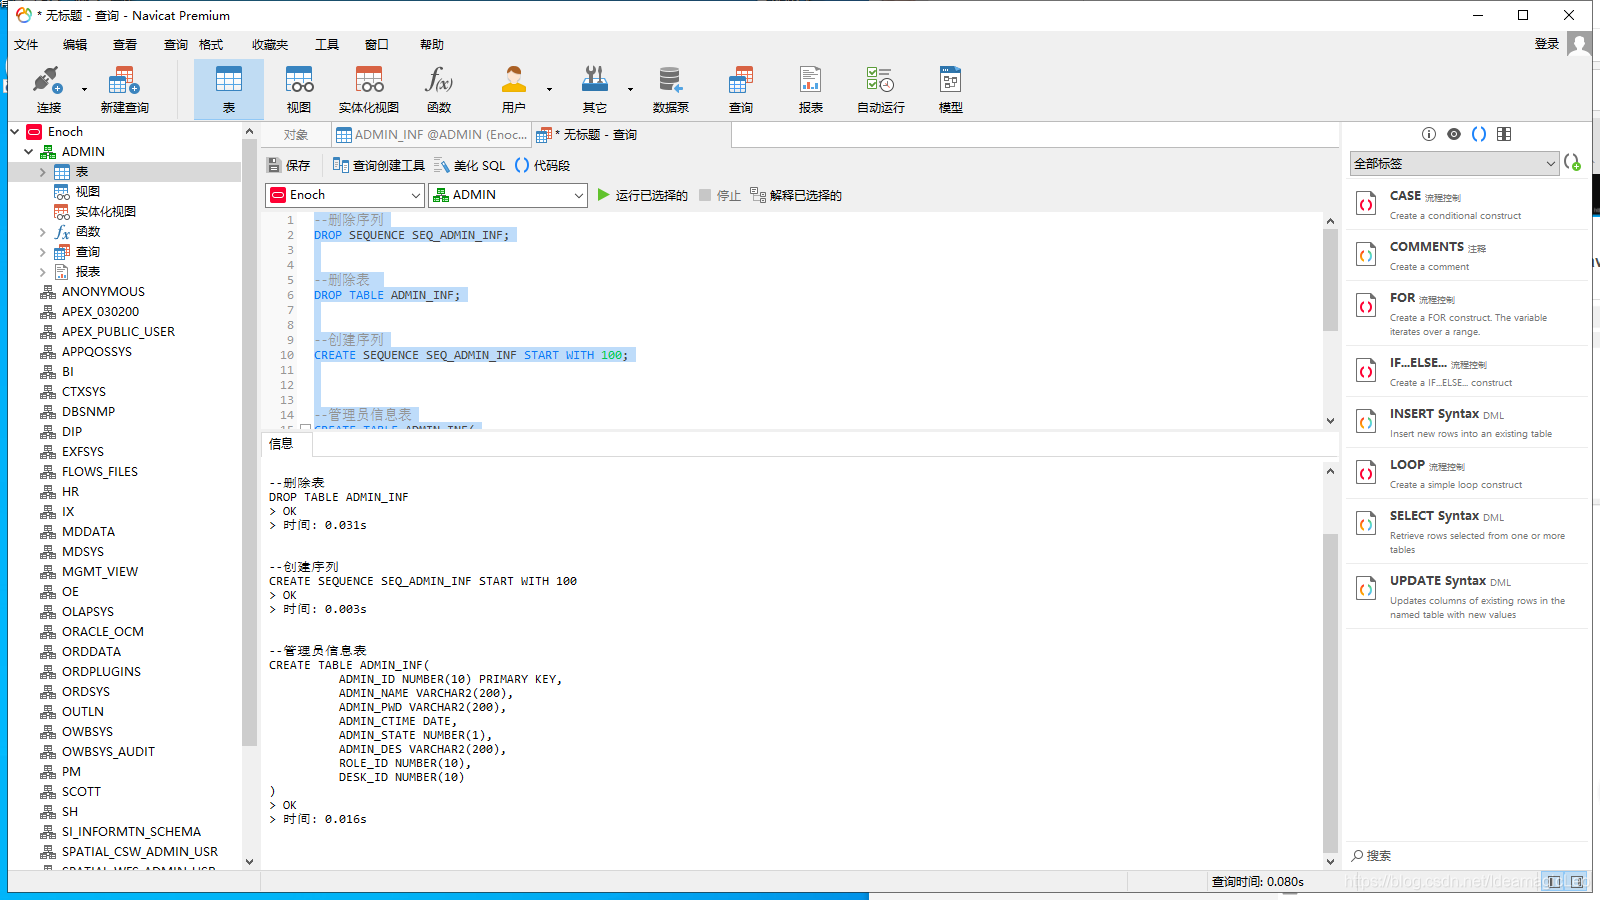Expand the 表 tables node
1600x900 pixels.
[43, 172]
